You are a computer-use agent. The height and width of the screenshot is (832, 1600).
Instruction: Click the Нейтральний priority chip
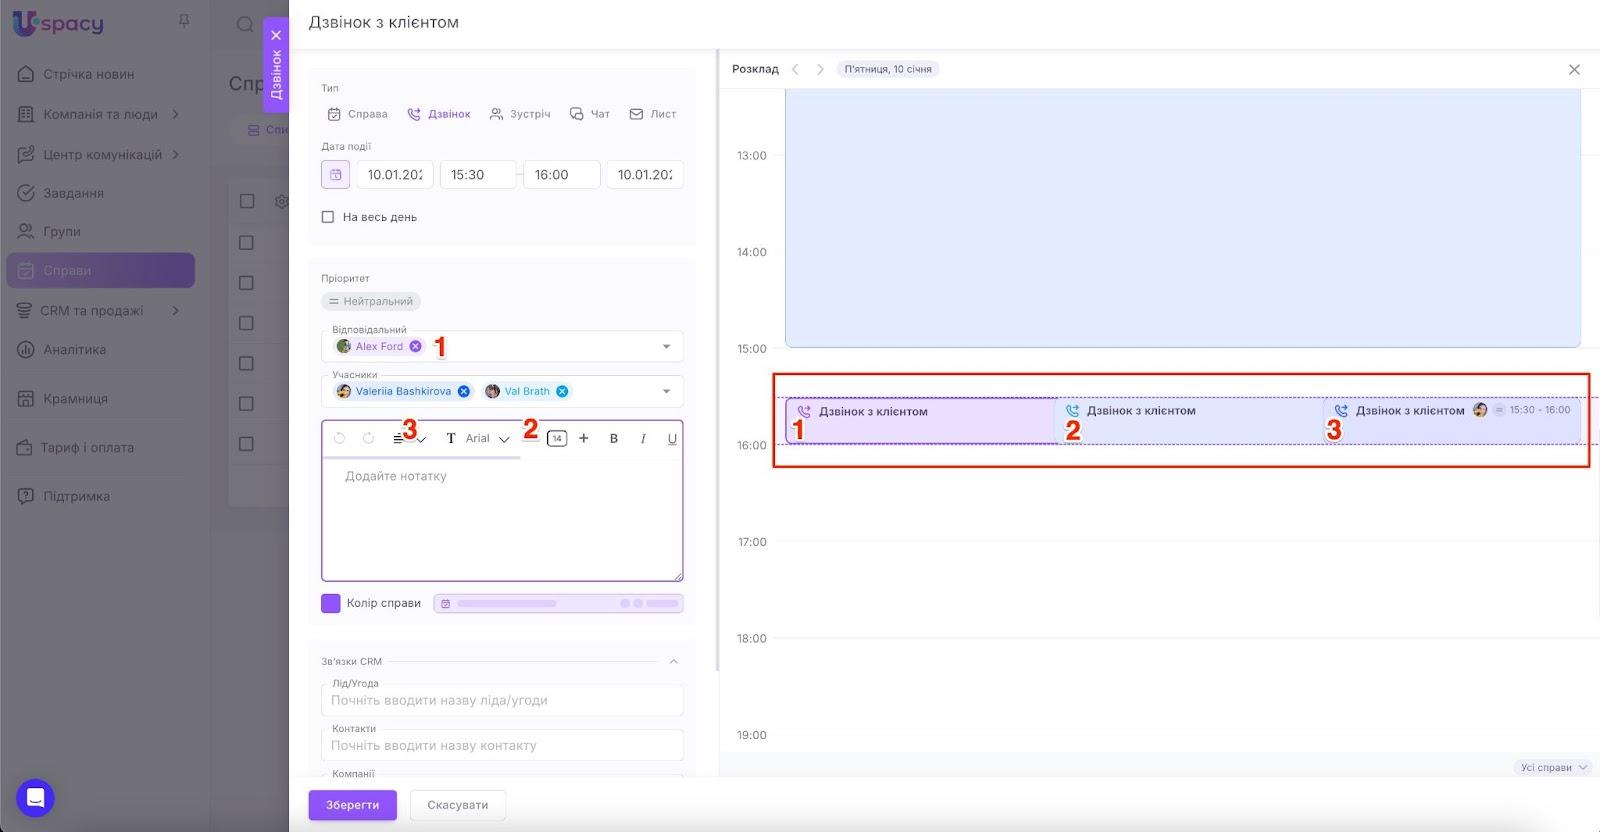(x=371, y=301)
